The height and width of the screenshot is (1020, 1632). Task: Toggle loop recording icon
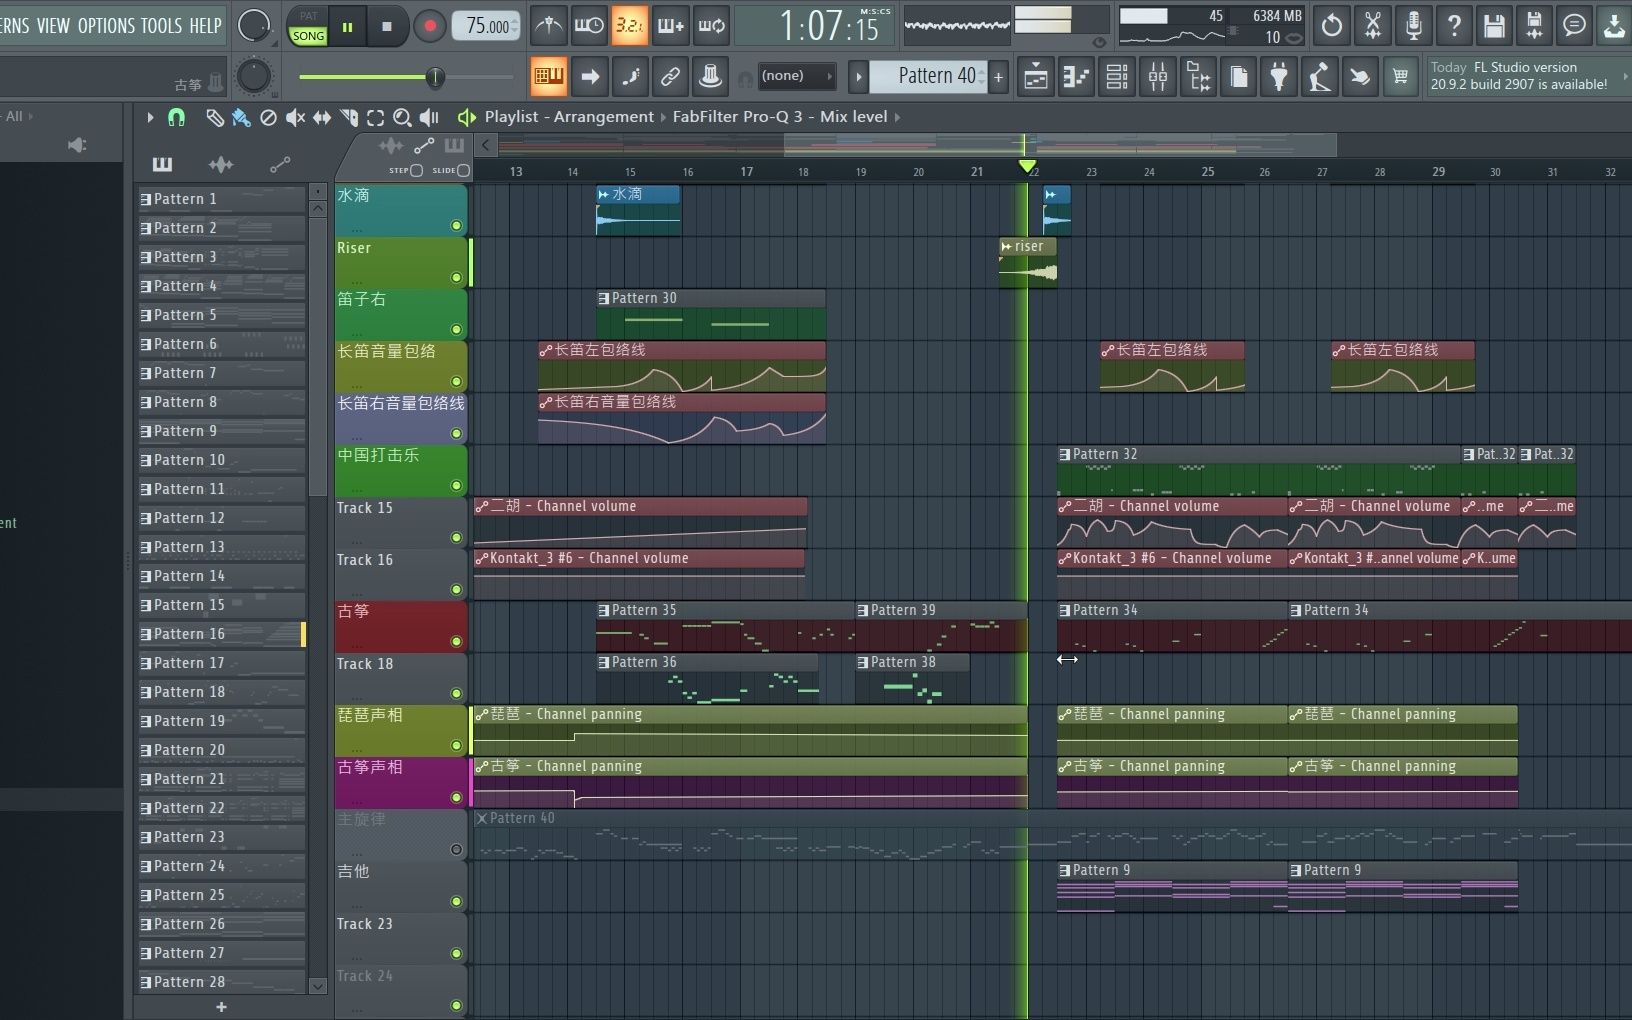(x=711, y=26)
